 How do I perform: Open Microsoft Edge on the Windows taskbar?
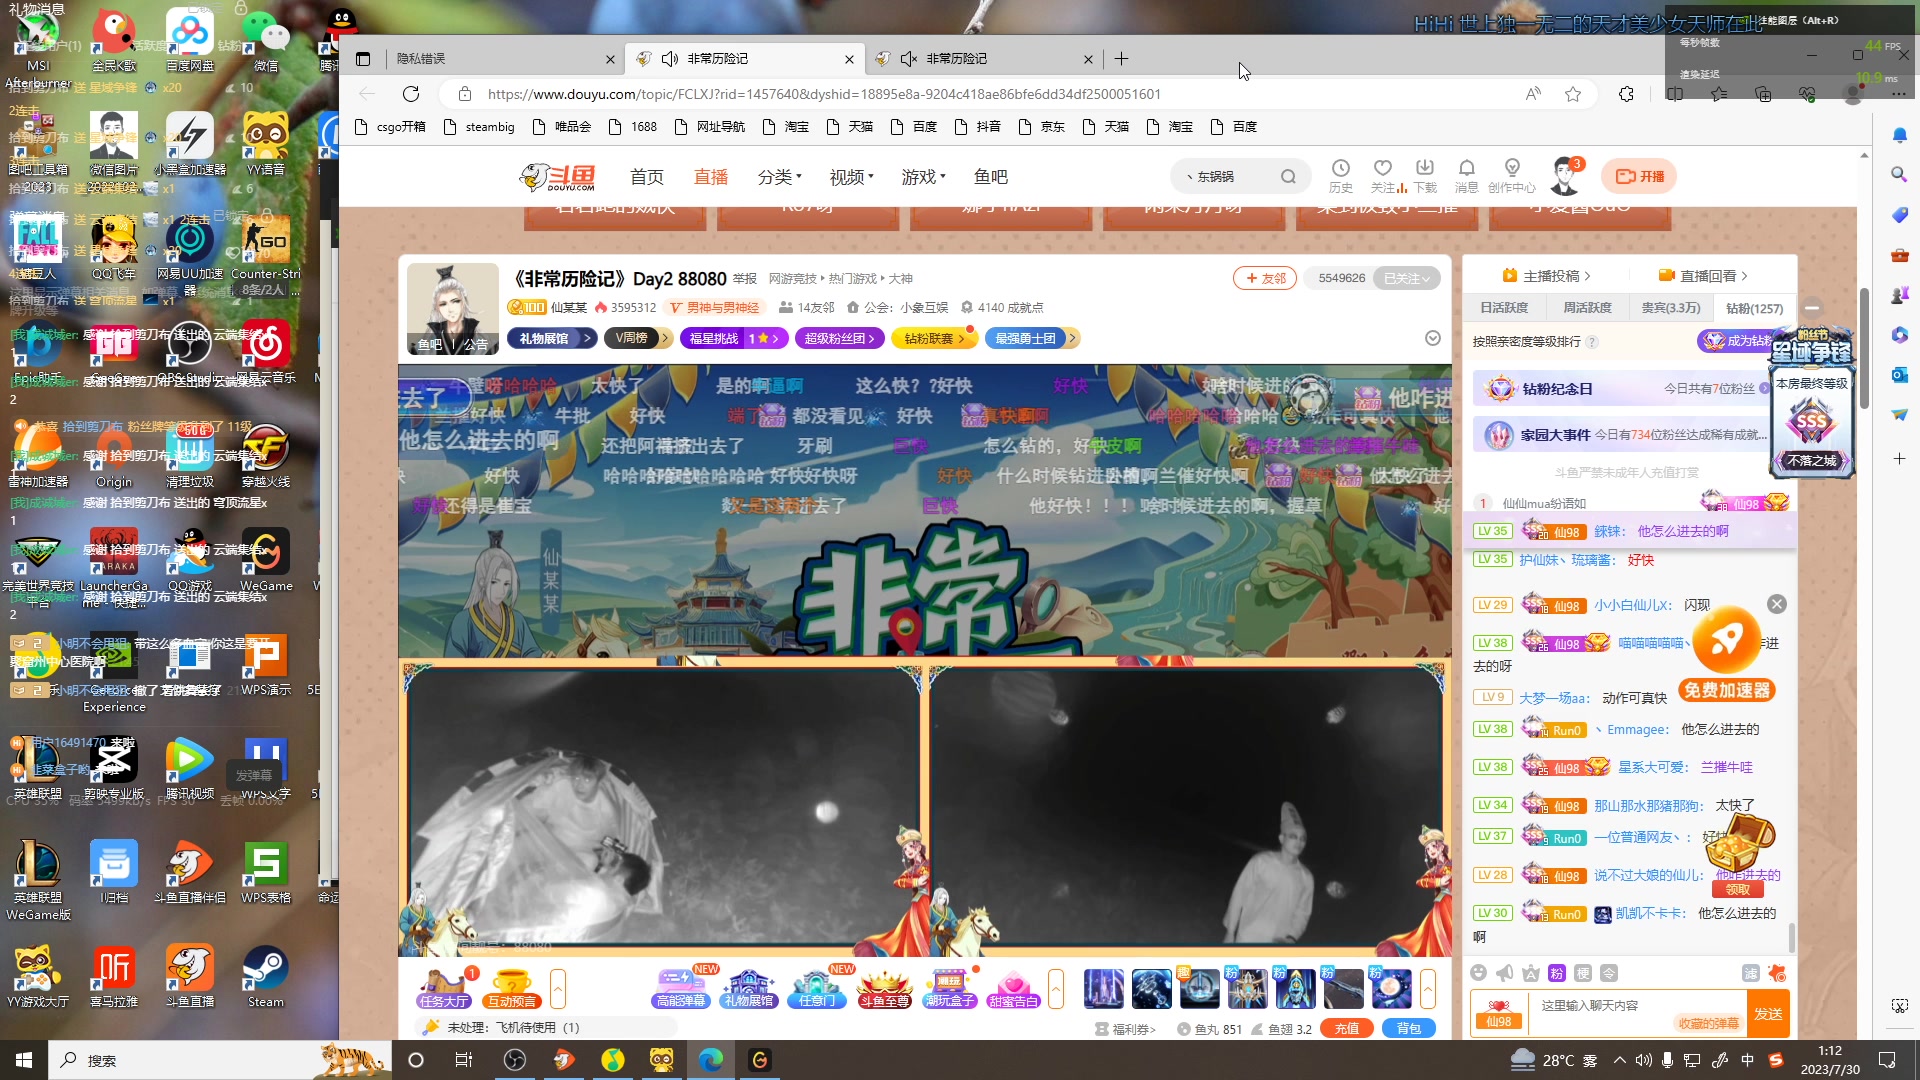pyautogui.click(x=711, y=1060)
